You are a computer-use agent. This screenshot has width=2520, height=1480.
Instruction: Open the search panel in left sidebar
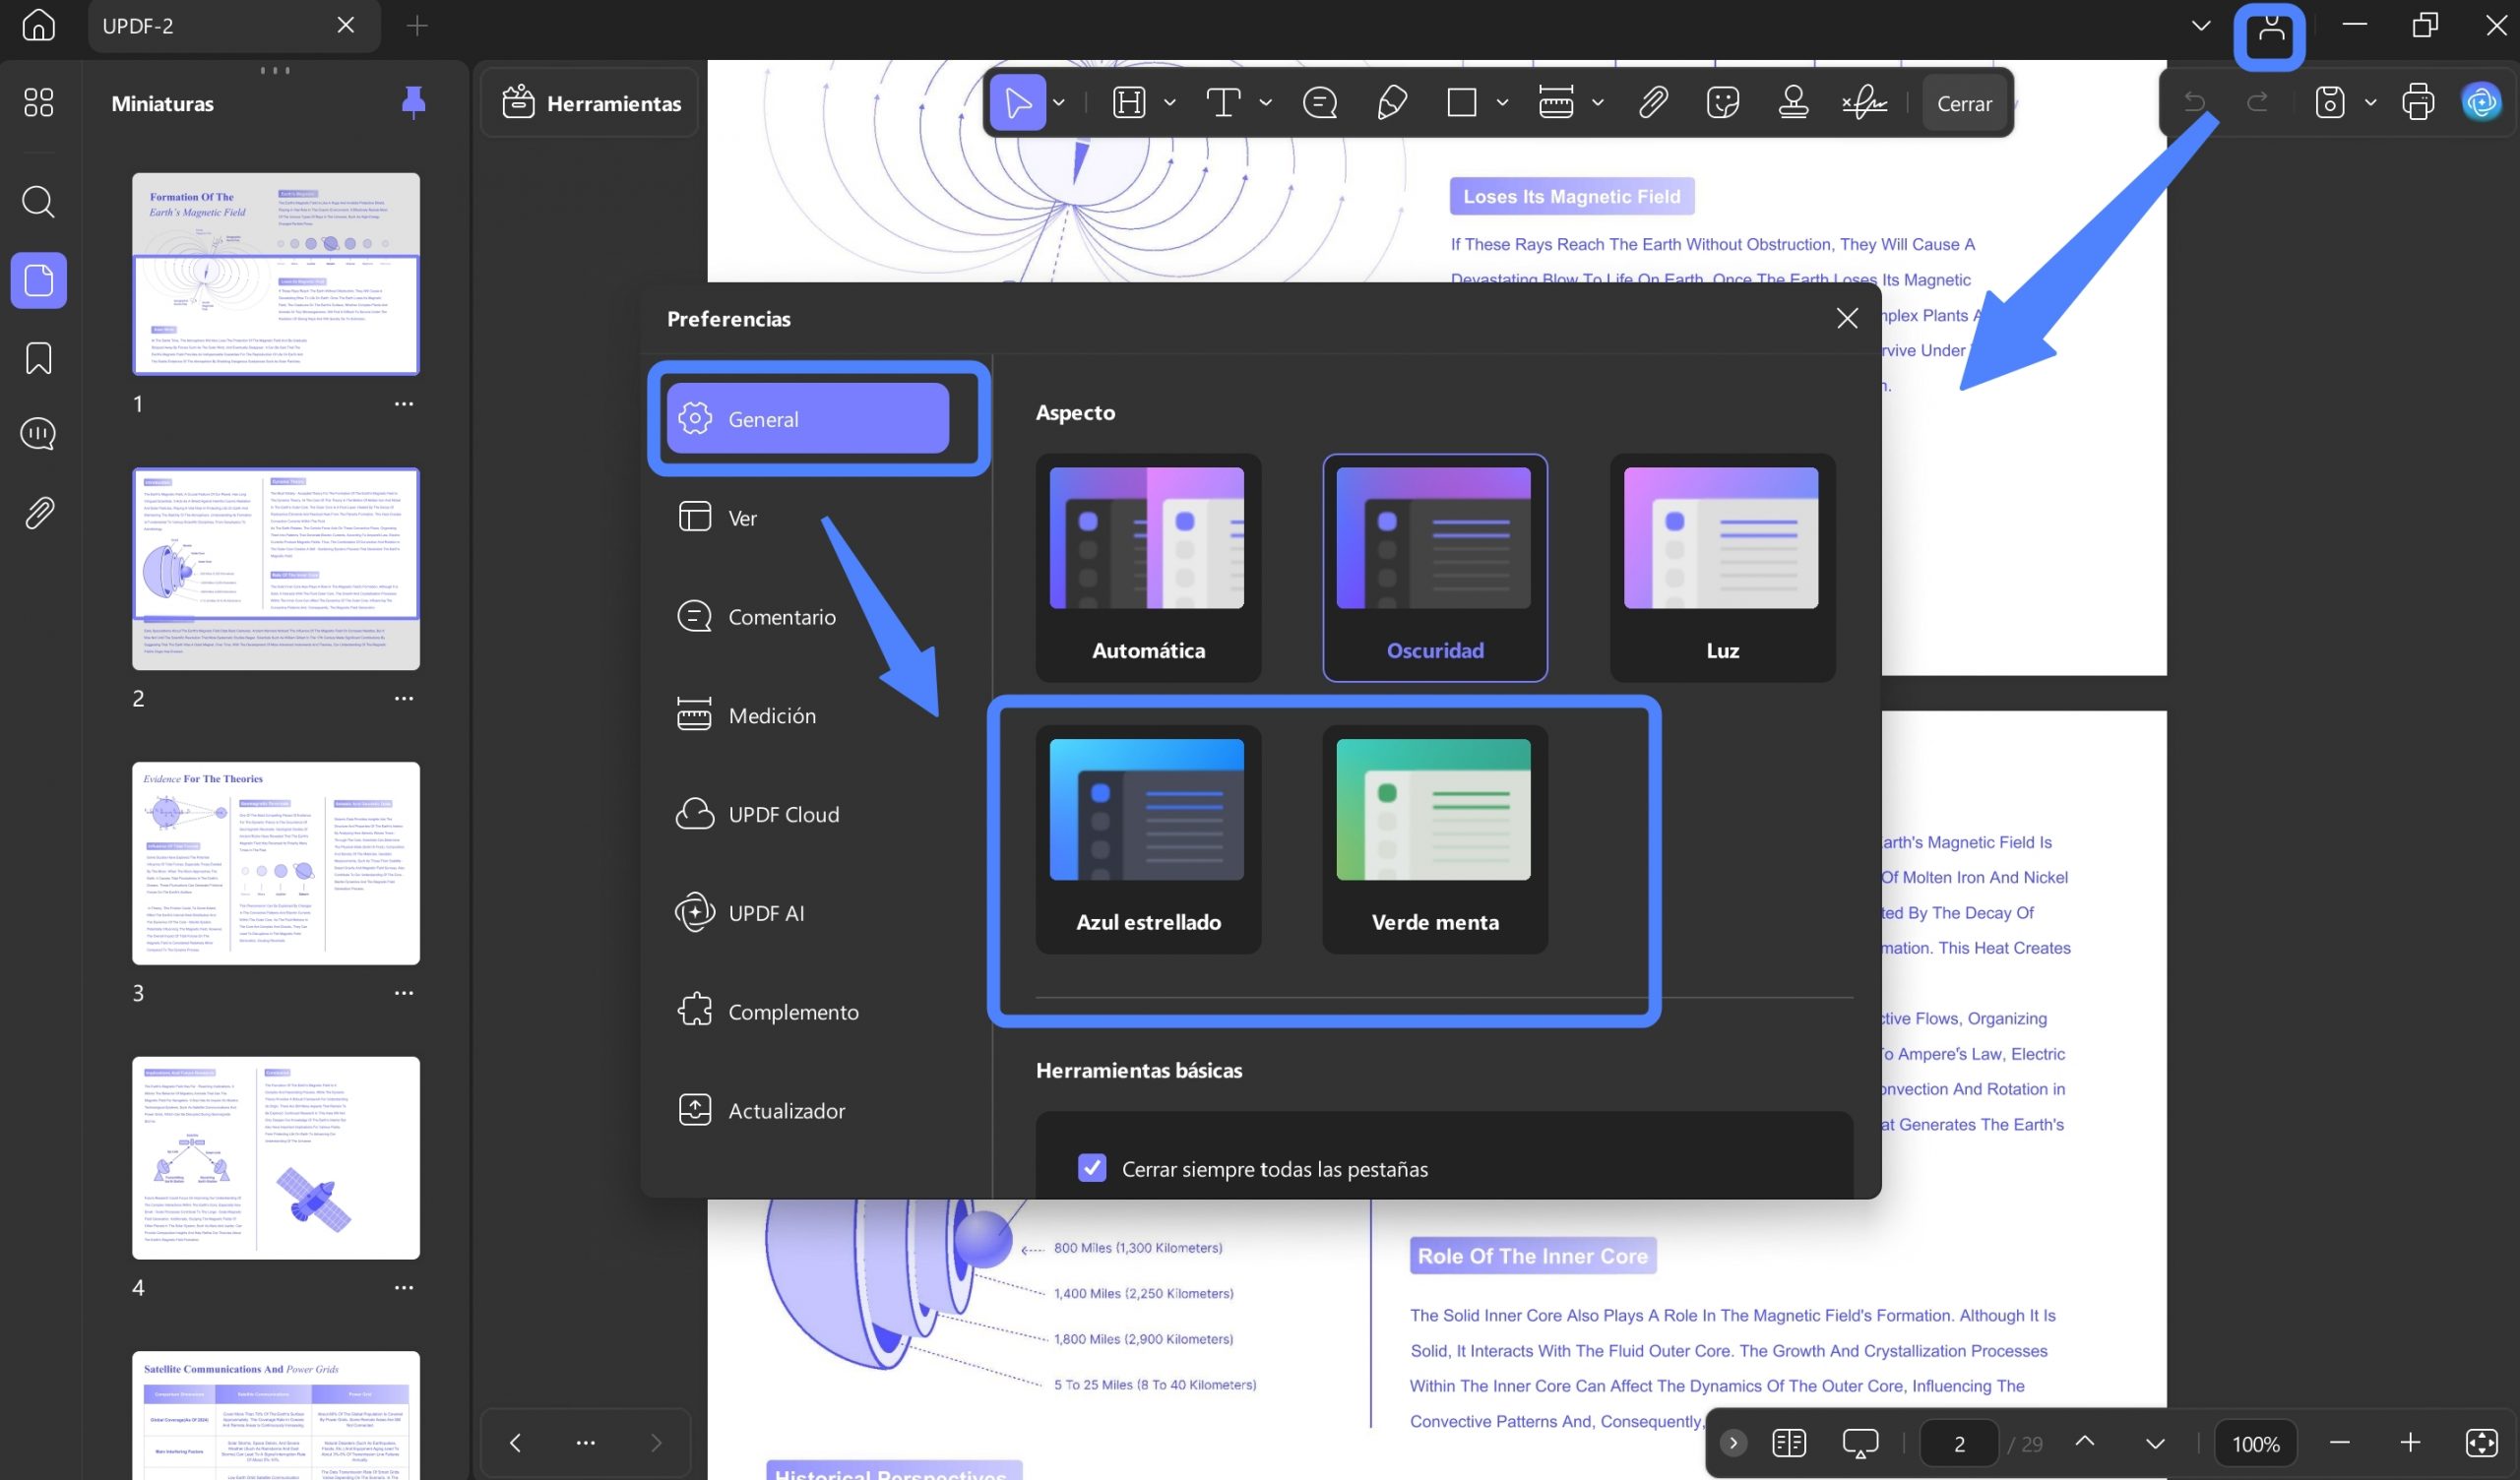tap(38, 201)
